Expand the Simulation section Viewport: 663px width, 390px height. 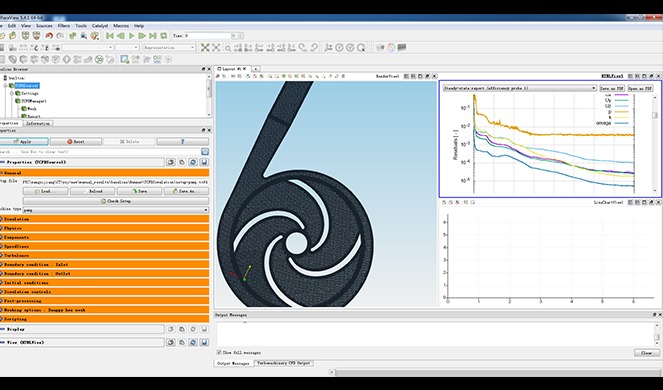[x=104, y=219]
